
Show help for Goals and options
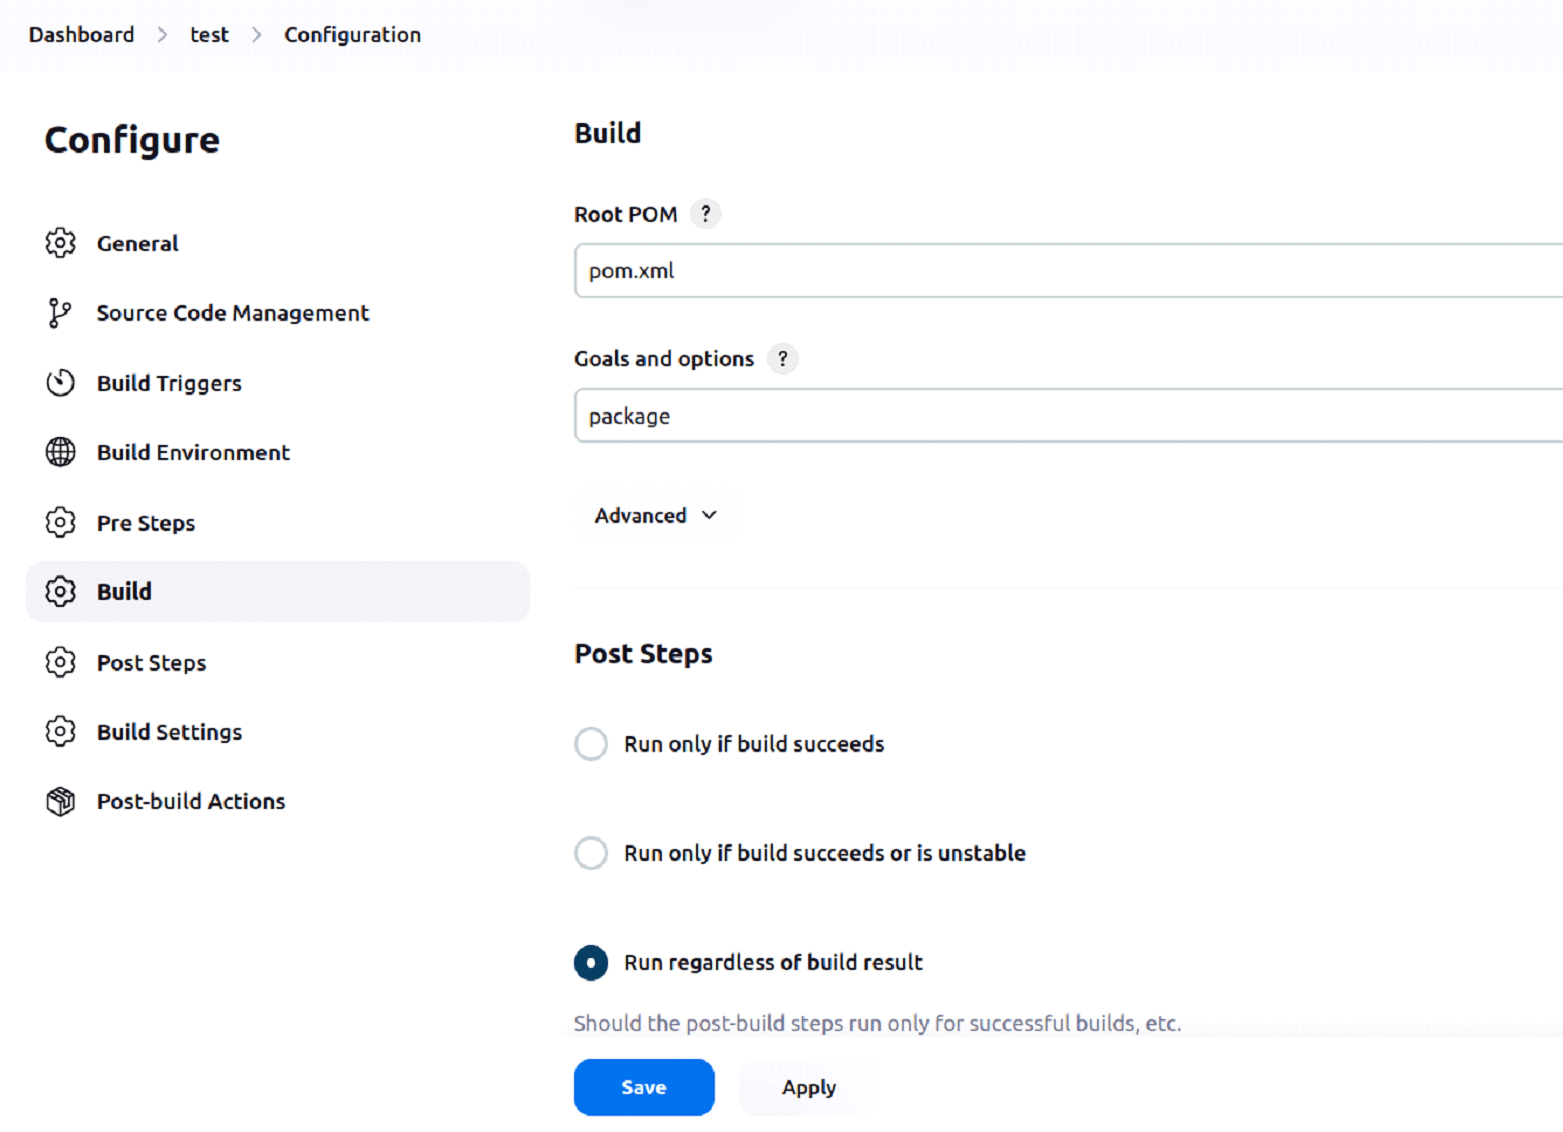pyautogui.click(x=783, y=358)
